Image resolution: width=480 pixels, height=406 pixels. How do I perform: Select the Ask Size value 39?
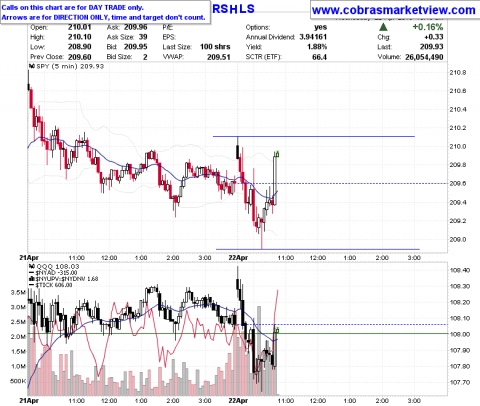(143, 37)
